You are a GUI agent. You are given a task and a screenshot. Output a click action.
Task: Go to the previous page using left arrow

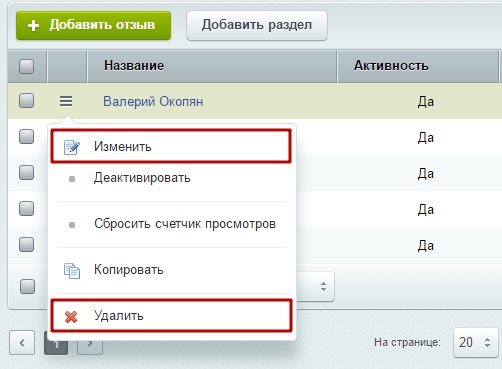22,343
